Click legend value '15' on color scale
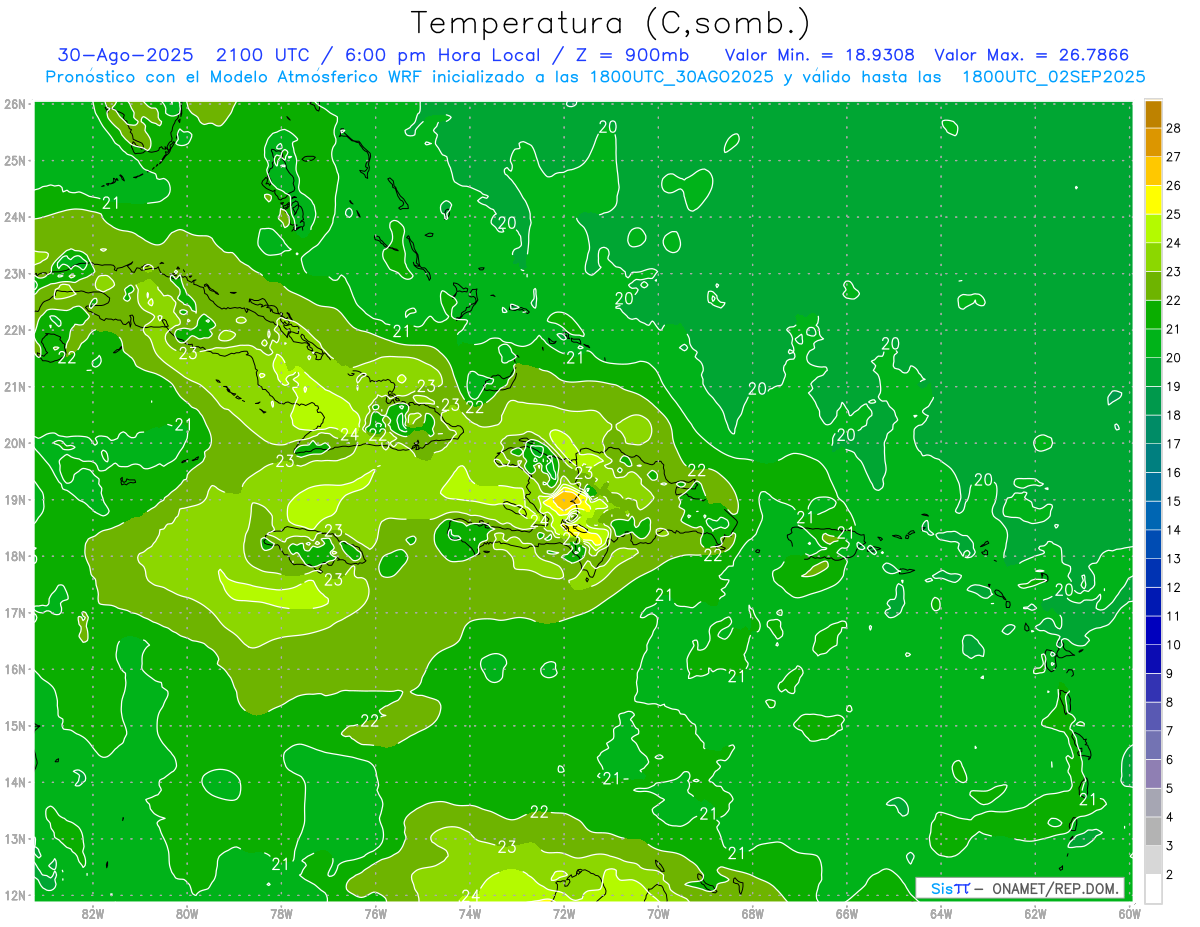 [1174, 501]
